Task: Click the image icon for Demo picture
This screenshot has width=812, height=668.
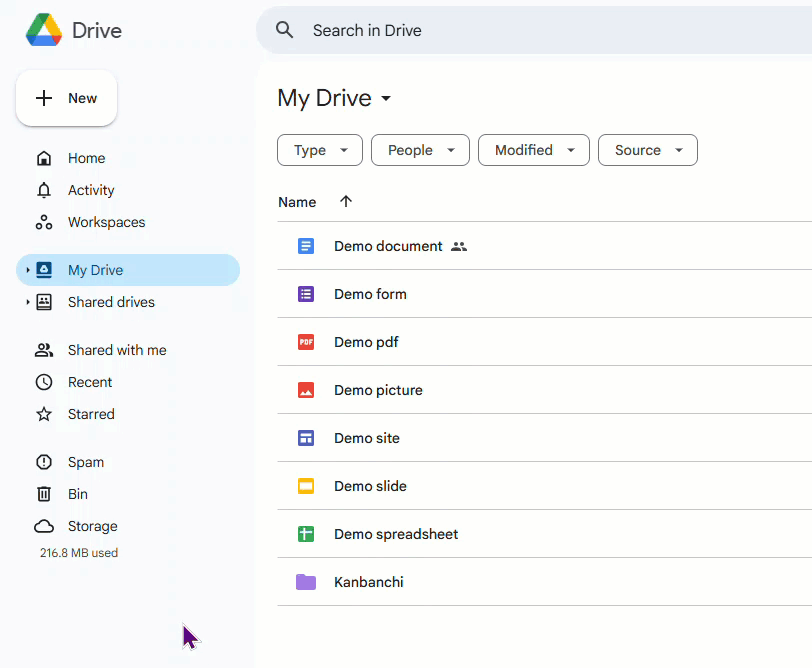Action: pyautogui.click(x=306, y=390)
